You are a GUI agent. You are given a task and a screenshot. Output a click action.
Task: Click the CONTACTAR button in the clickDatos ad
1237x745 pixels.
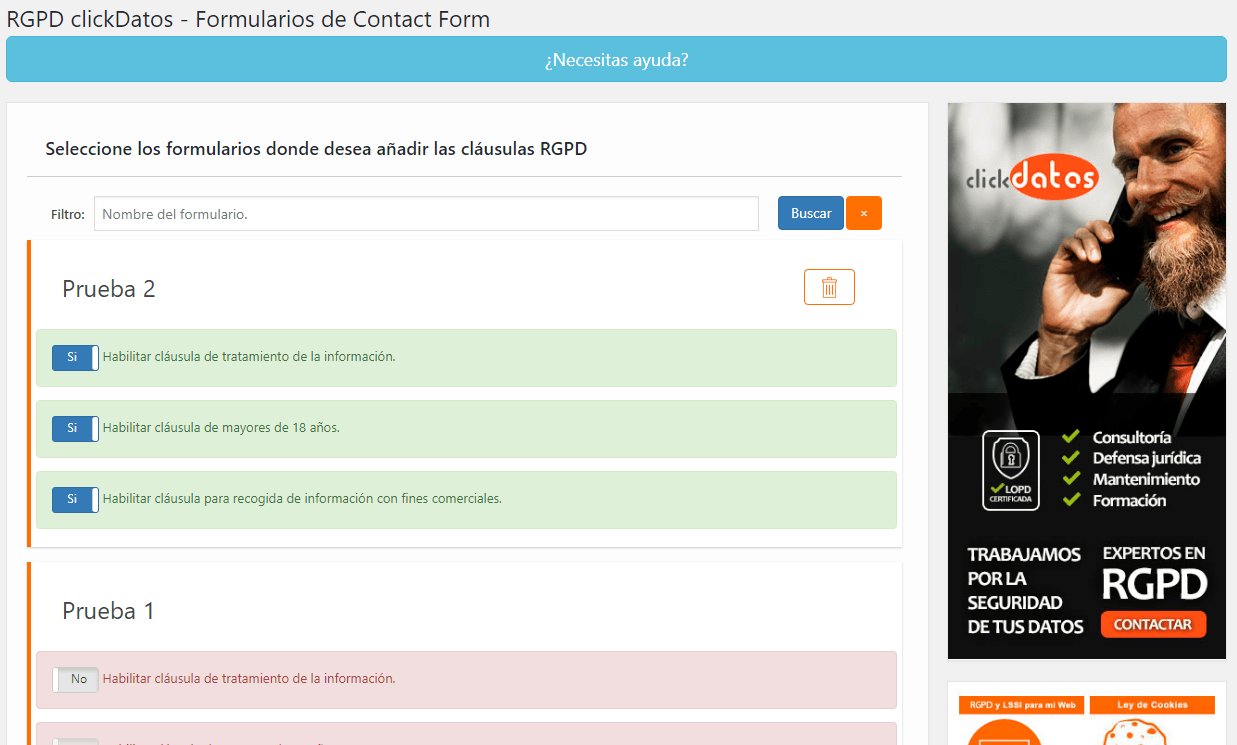point(1153,625)
